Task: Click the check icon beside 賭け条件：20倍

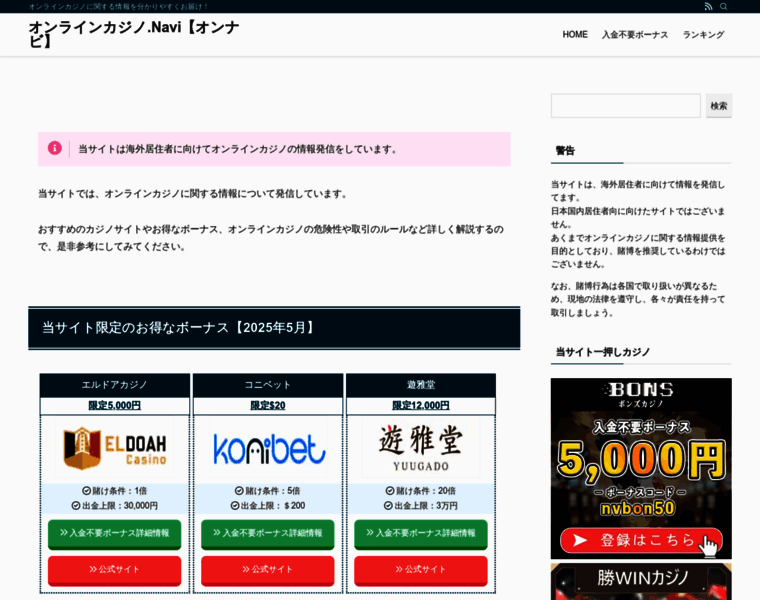Action: tap(390, 490)
